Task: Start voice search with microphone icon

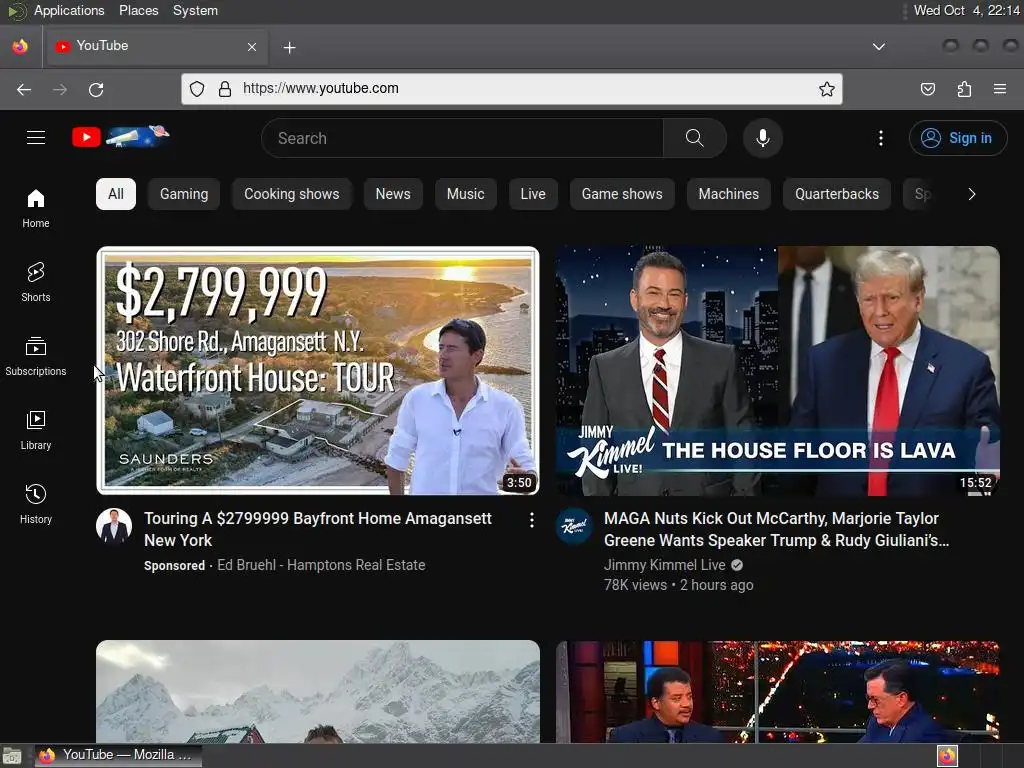Action: tap(762, 138)
